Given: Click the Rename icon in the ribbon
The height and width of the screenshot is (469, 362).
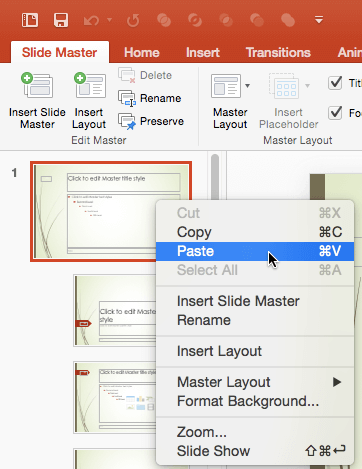Looking at the screenshot, I should point(127,98).
